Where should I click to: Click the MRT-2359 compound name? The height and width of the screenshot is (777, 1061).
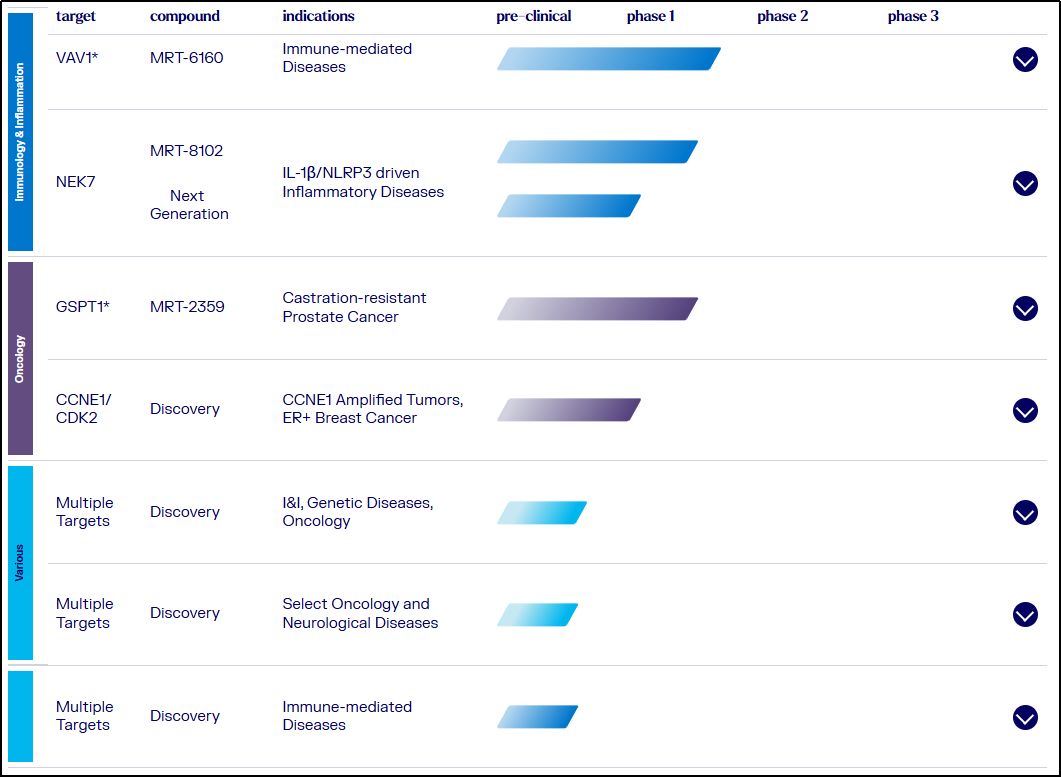187,307
